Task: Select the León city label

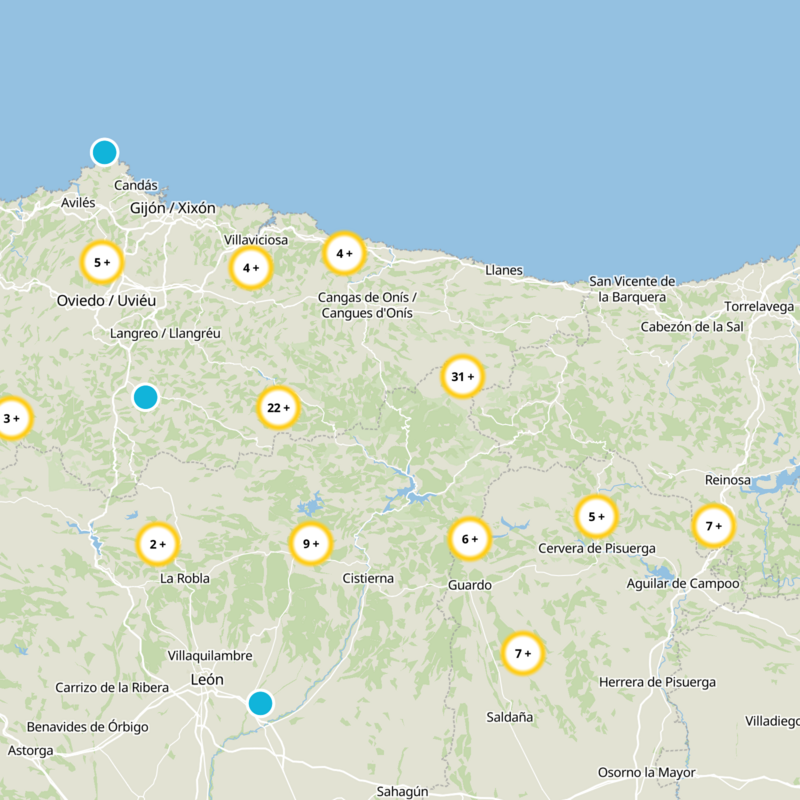Action: pyautogui.click(x=207, y=680)
